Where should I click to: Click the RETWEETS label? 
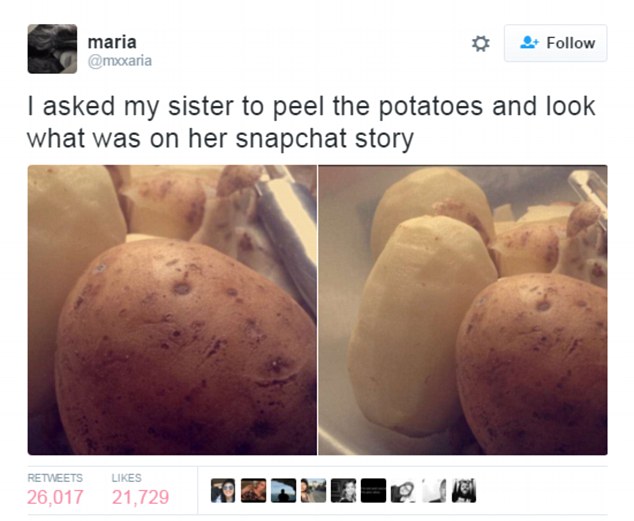pyautogui.click(x=55, y=478)
